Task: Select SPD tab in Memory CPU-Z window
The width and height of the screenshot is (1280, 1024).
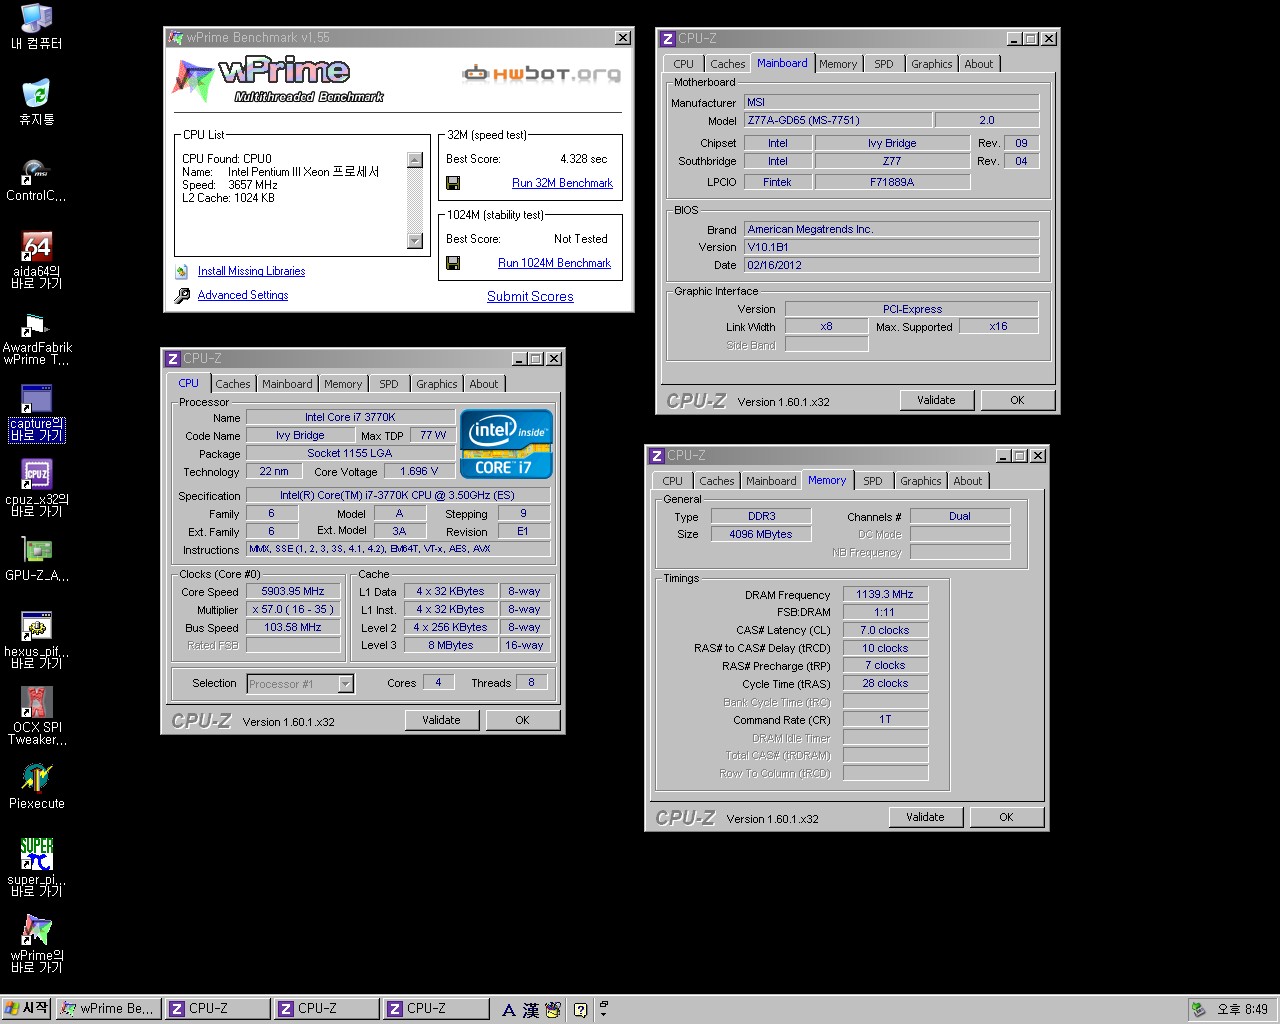Action: [x=872, y=481]
